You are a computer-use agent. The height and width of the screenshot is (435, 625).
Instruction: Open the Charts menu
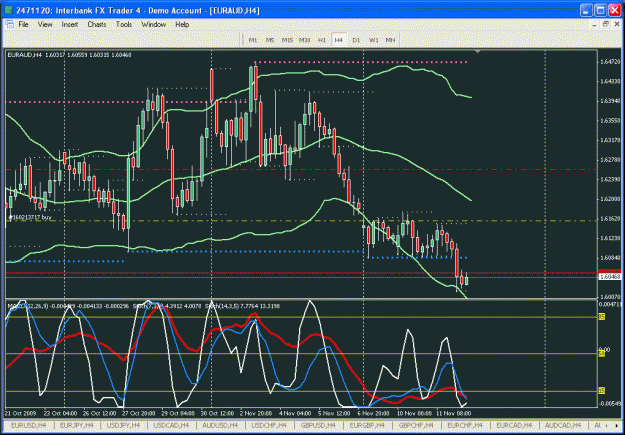pos(97,25)
